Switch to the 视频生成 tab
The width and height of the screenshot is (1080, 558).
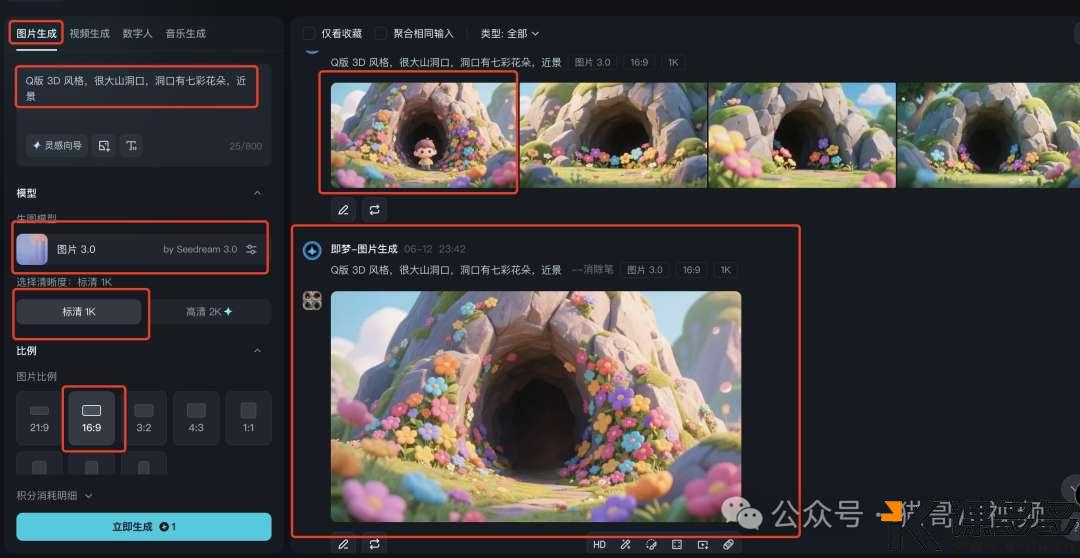[89, 33]
